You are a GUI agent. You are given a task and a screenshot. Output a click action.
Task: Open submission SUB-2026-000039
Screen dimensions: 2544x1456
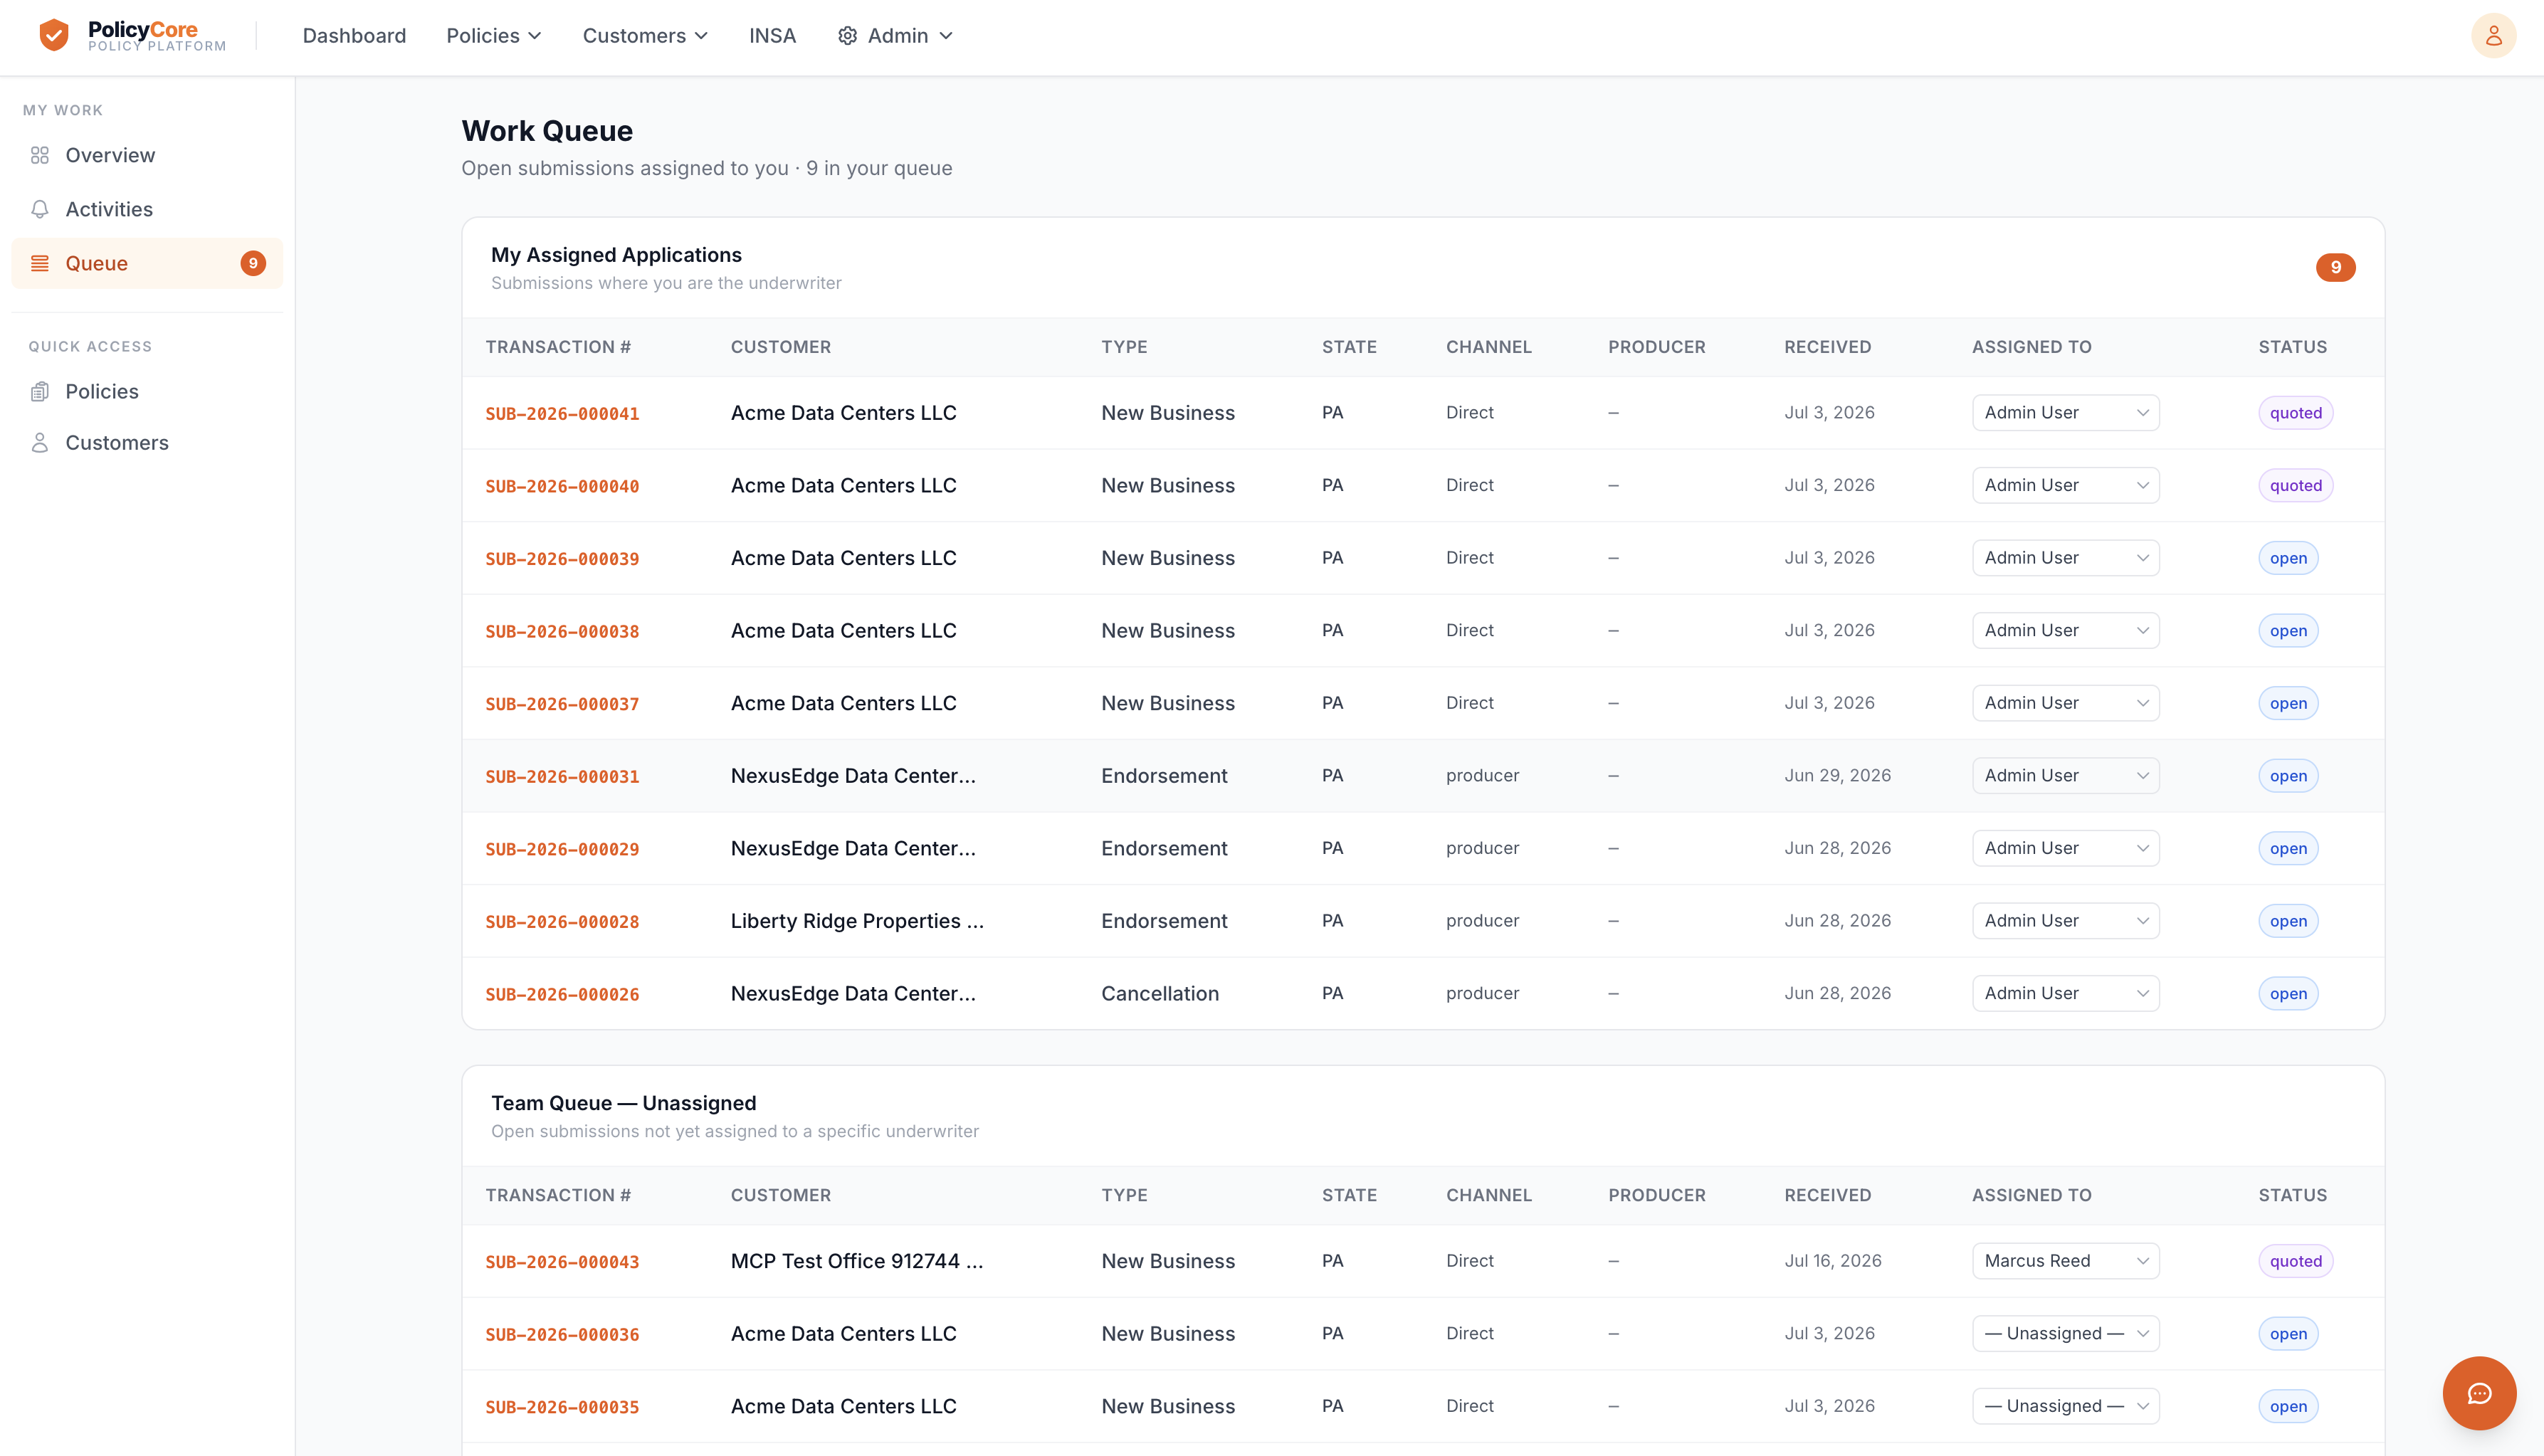[x=562, y=558]
